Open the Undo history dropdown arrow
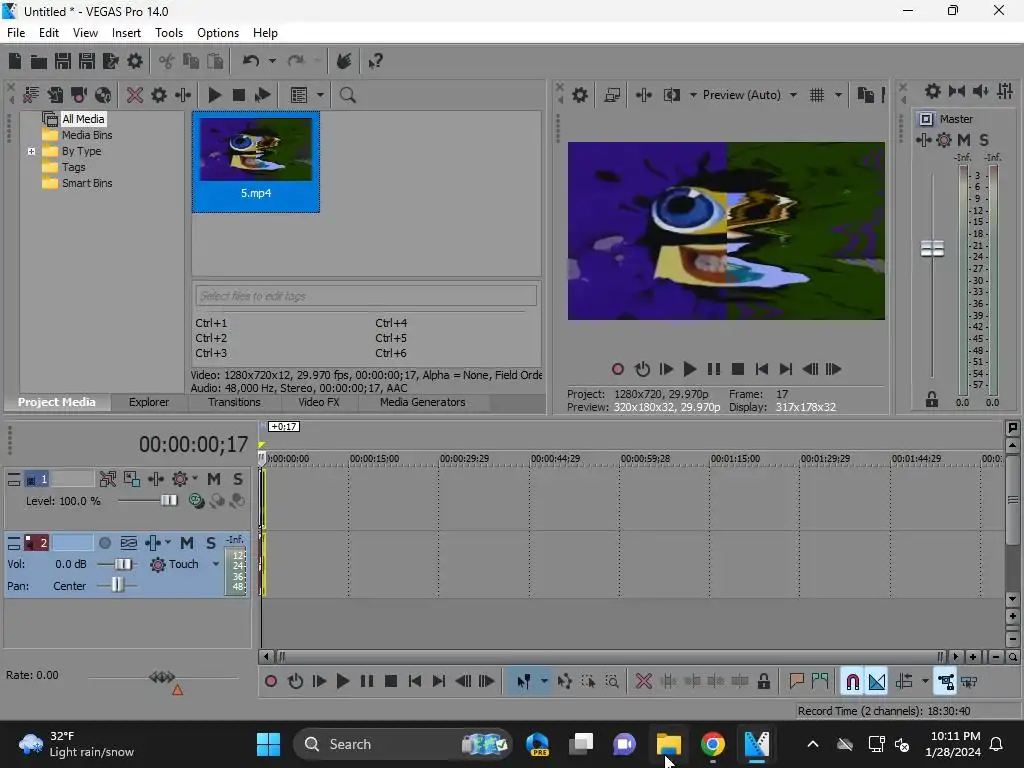 272,61
